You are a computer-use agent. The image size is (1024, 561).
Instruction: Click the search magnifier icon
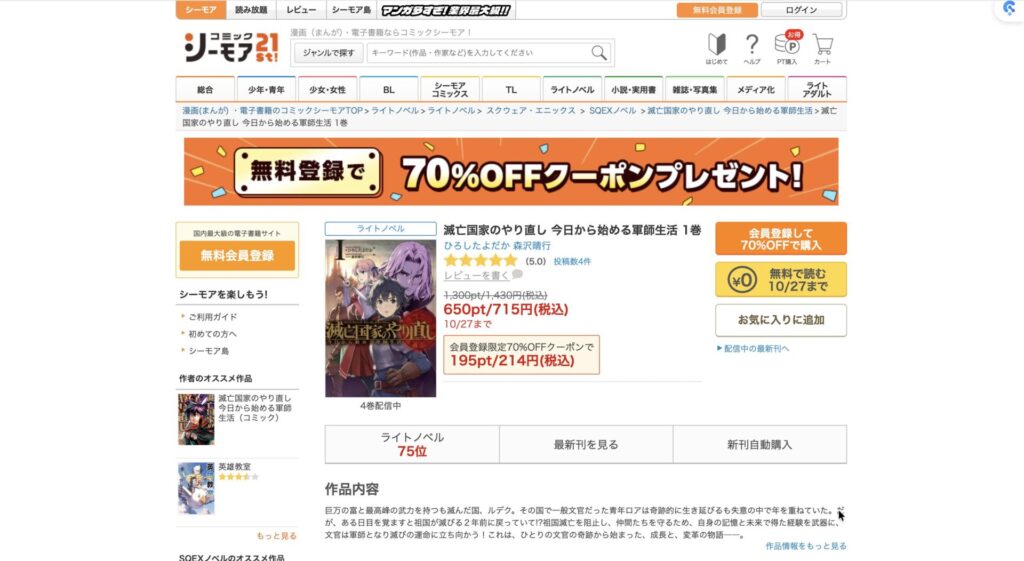coord(599,53)
